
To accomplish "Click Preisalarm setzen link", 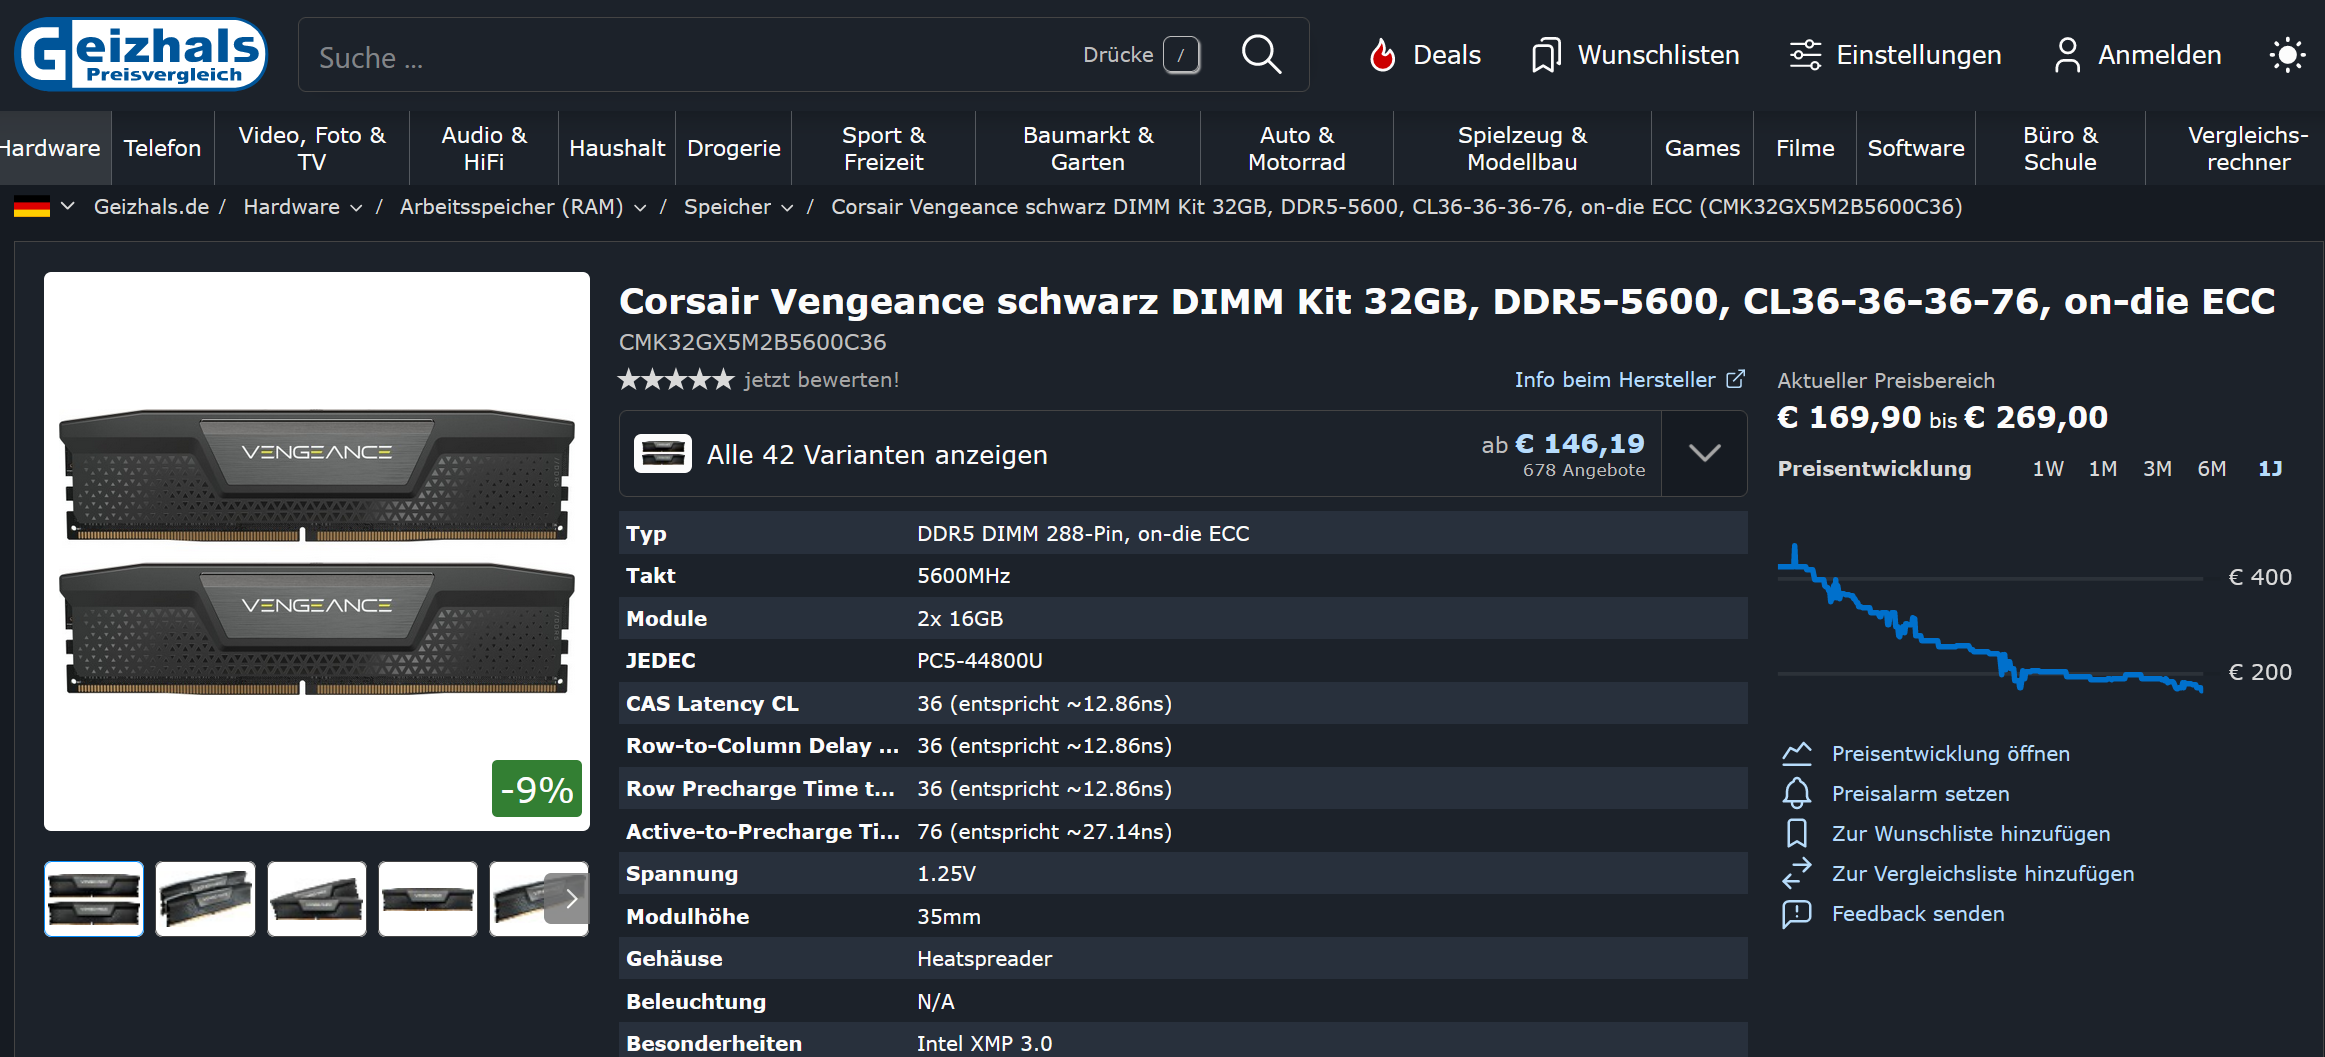I will click(1920, 793).
